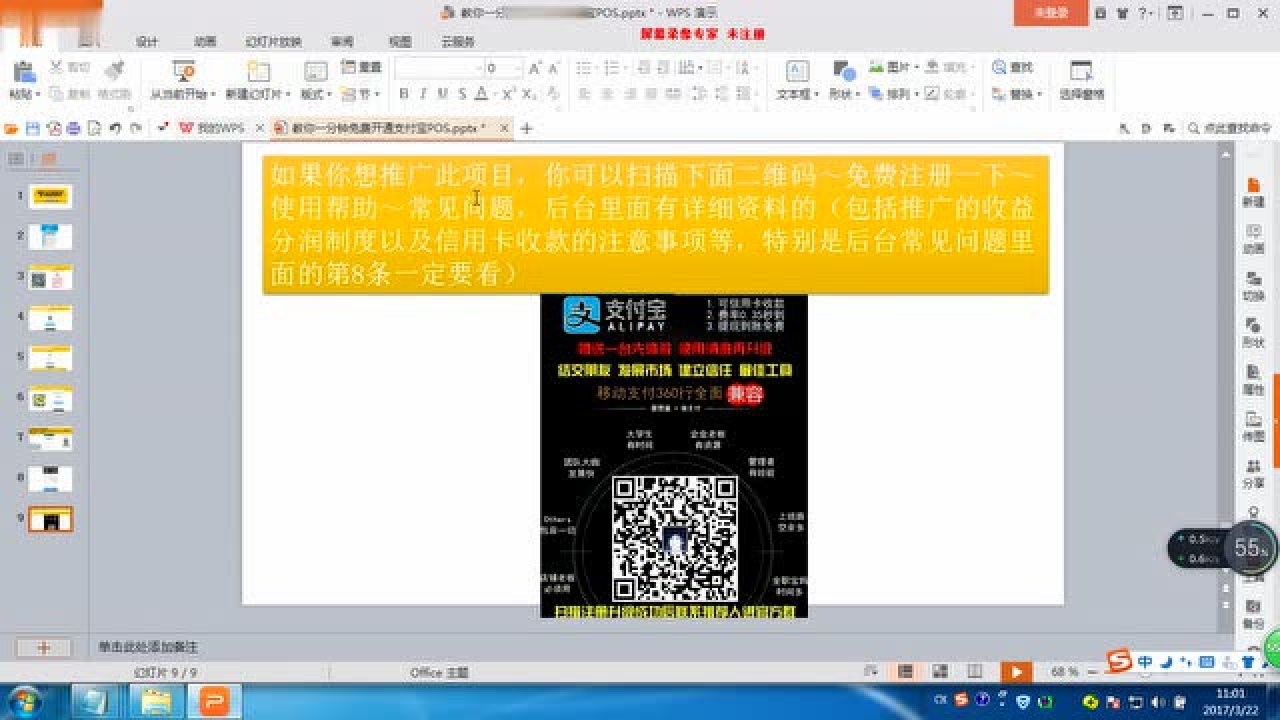Viewport: 1280px width, 720px height.
Task: Add a new document tab with plus
Action: [527, 128]
